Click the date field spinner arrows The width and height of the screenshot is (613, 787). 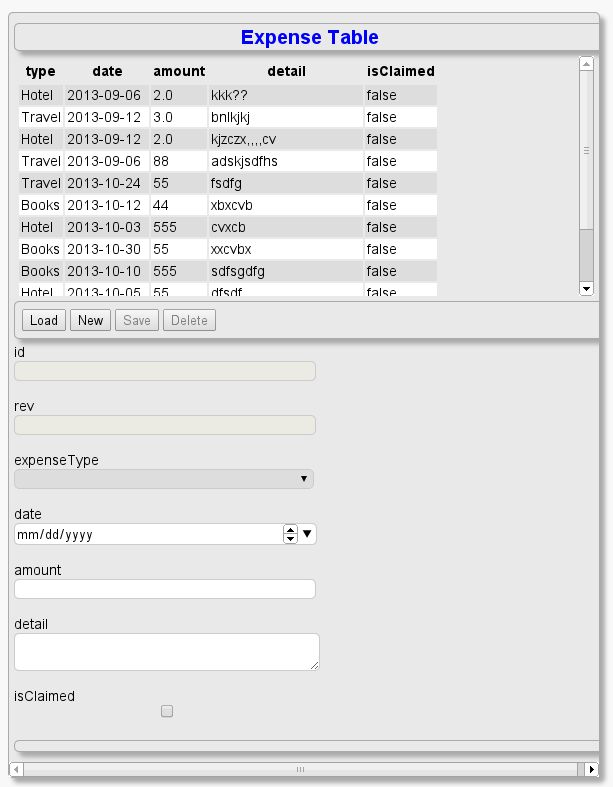click(x=290, y=534)
